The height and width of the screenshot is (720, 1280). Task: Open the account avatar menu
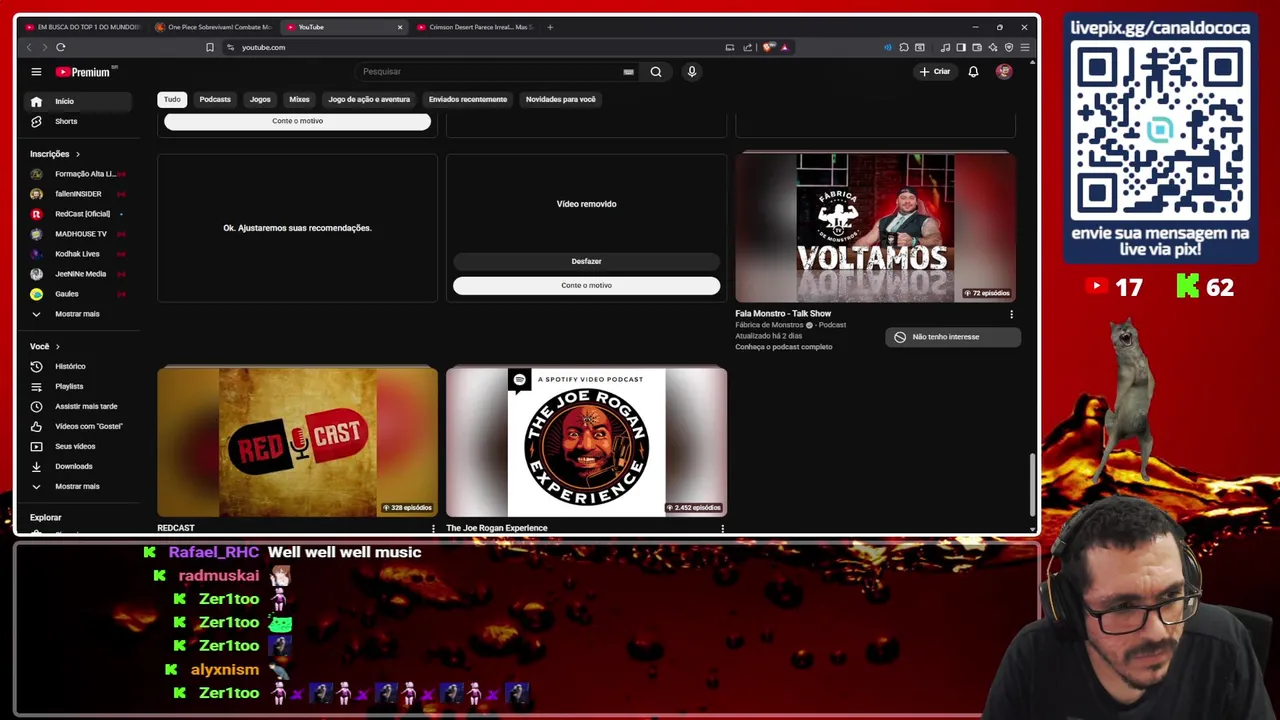(1004, 72)
